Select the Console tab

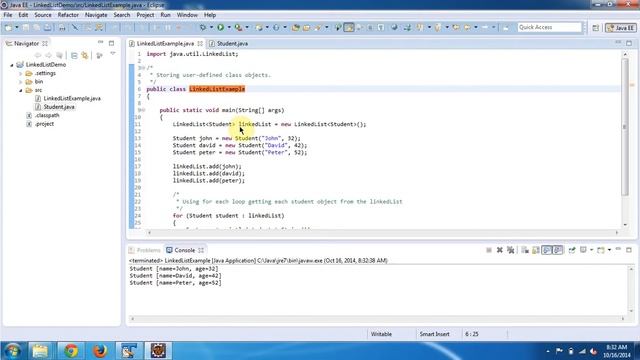[x=184, y=250]
